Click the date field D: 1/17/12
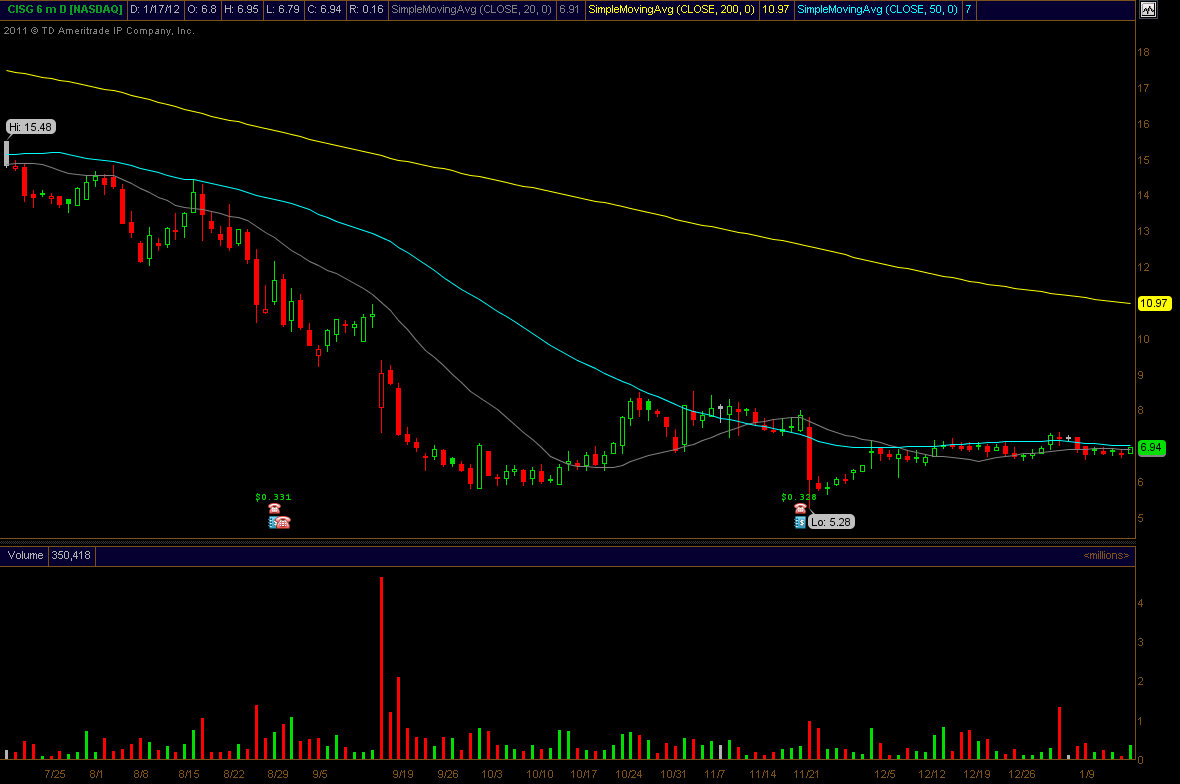Image resolution: width=1180 pixels, height=784 pixels. pyautogui.click(x=155, y=10)
